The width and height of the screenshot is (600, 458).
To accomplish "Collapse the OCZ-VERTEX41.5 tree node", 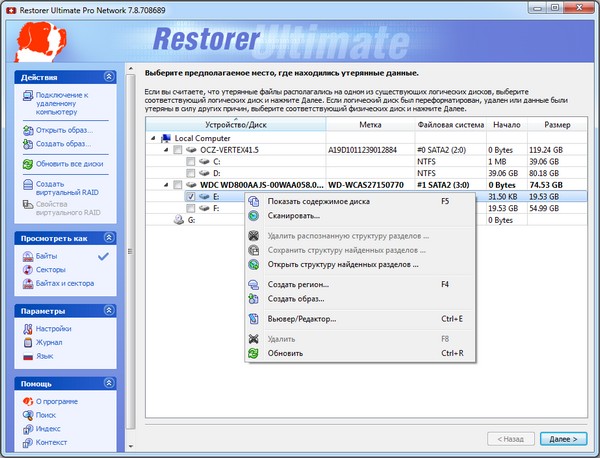I will pyautogui.click(x=166, y=150).
